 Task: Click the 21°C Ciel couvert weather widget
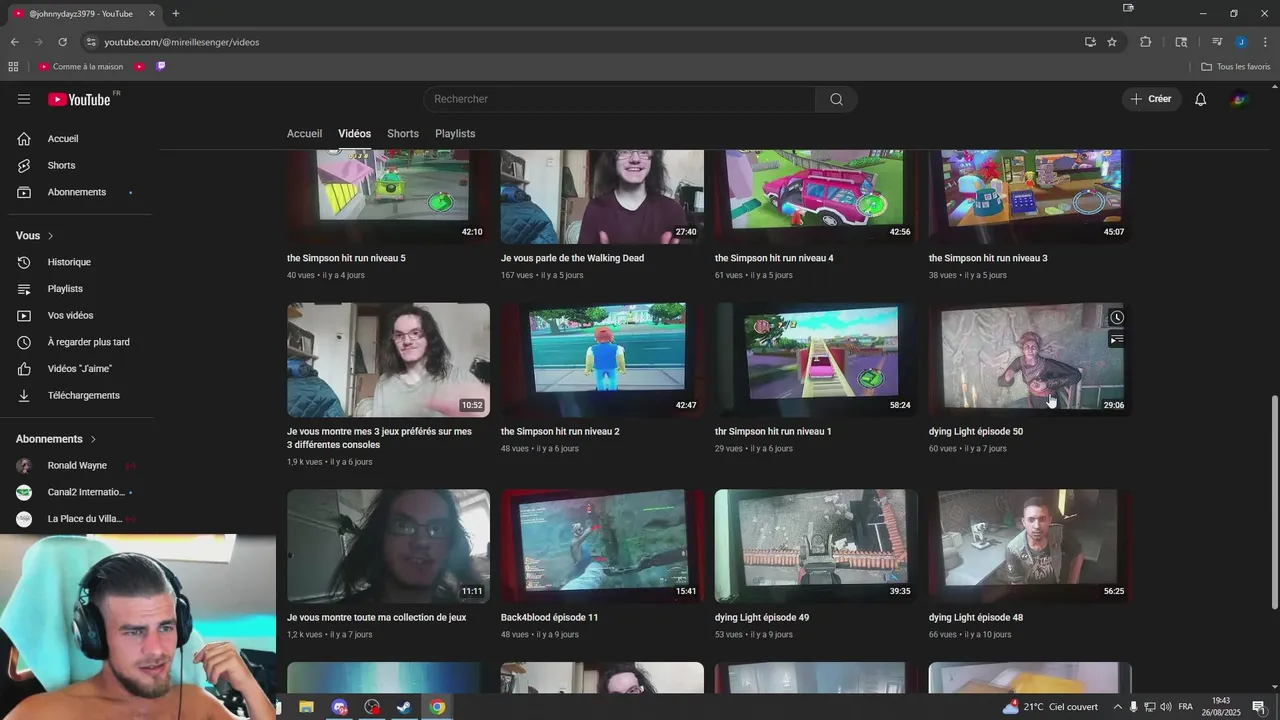click(x=1050, y=707)
